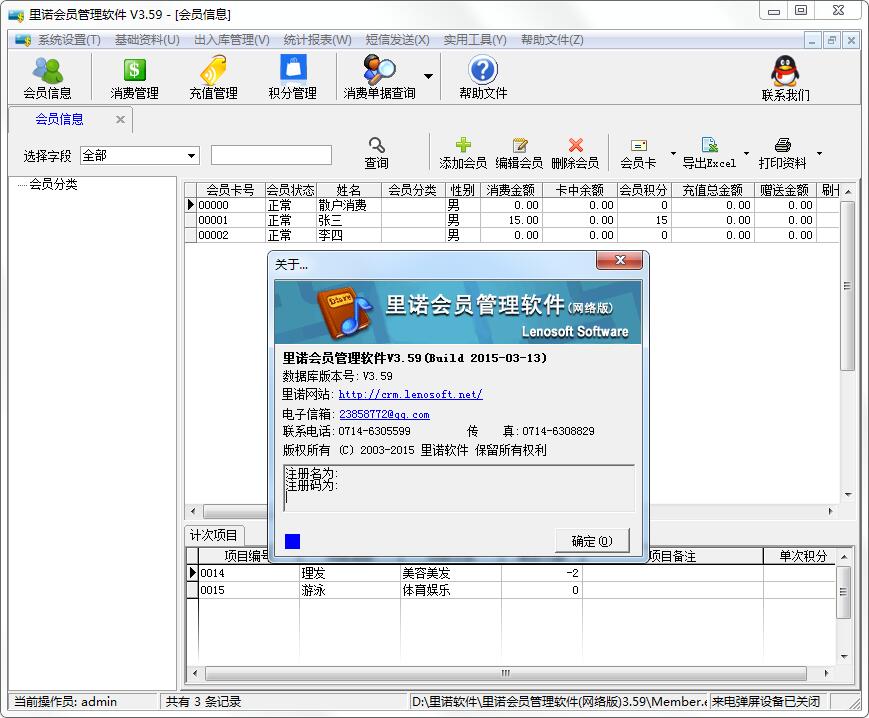The image size is (869, 718).
Task: Click the 会员积分 column header
Action: click(643, 190)
